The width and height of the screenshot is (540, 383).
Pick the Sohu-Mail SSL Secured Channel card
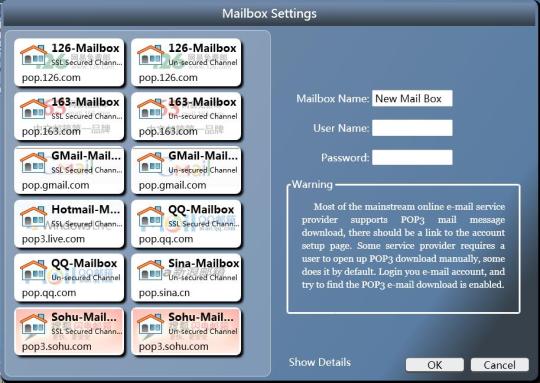(x=69, y=331)
